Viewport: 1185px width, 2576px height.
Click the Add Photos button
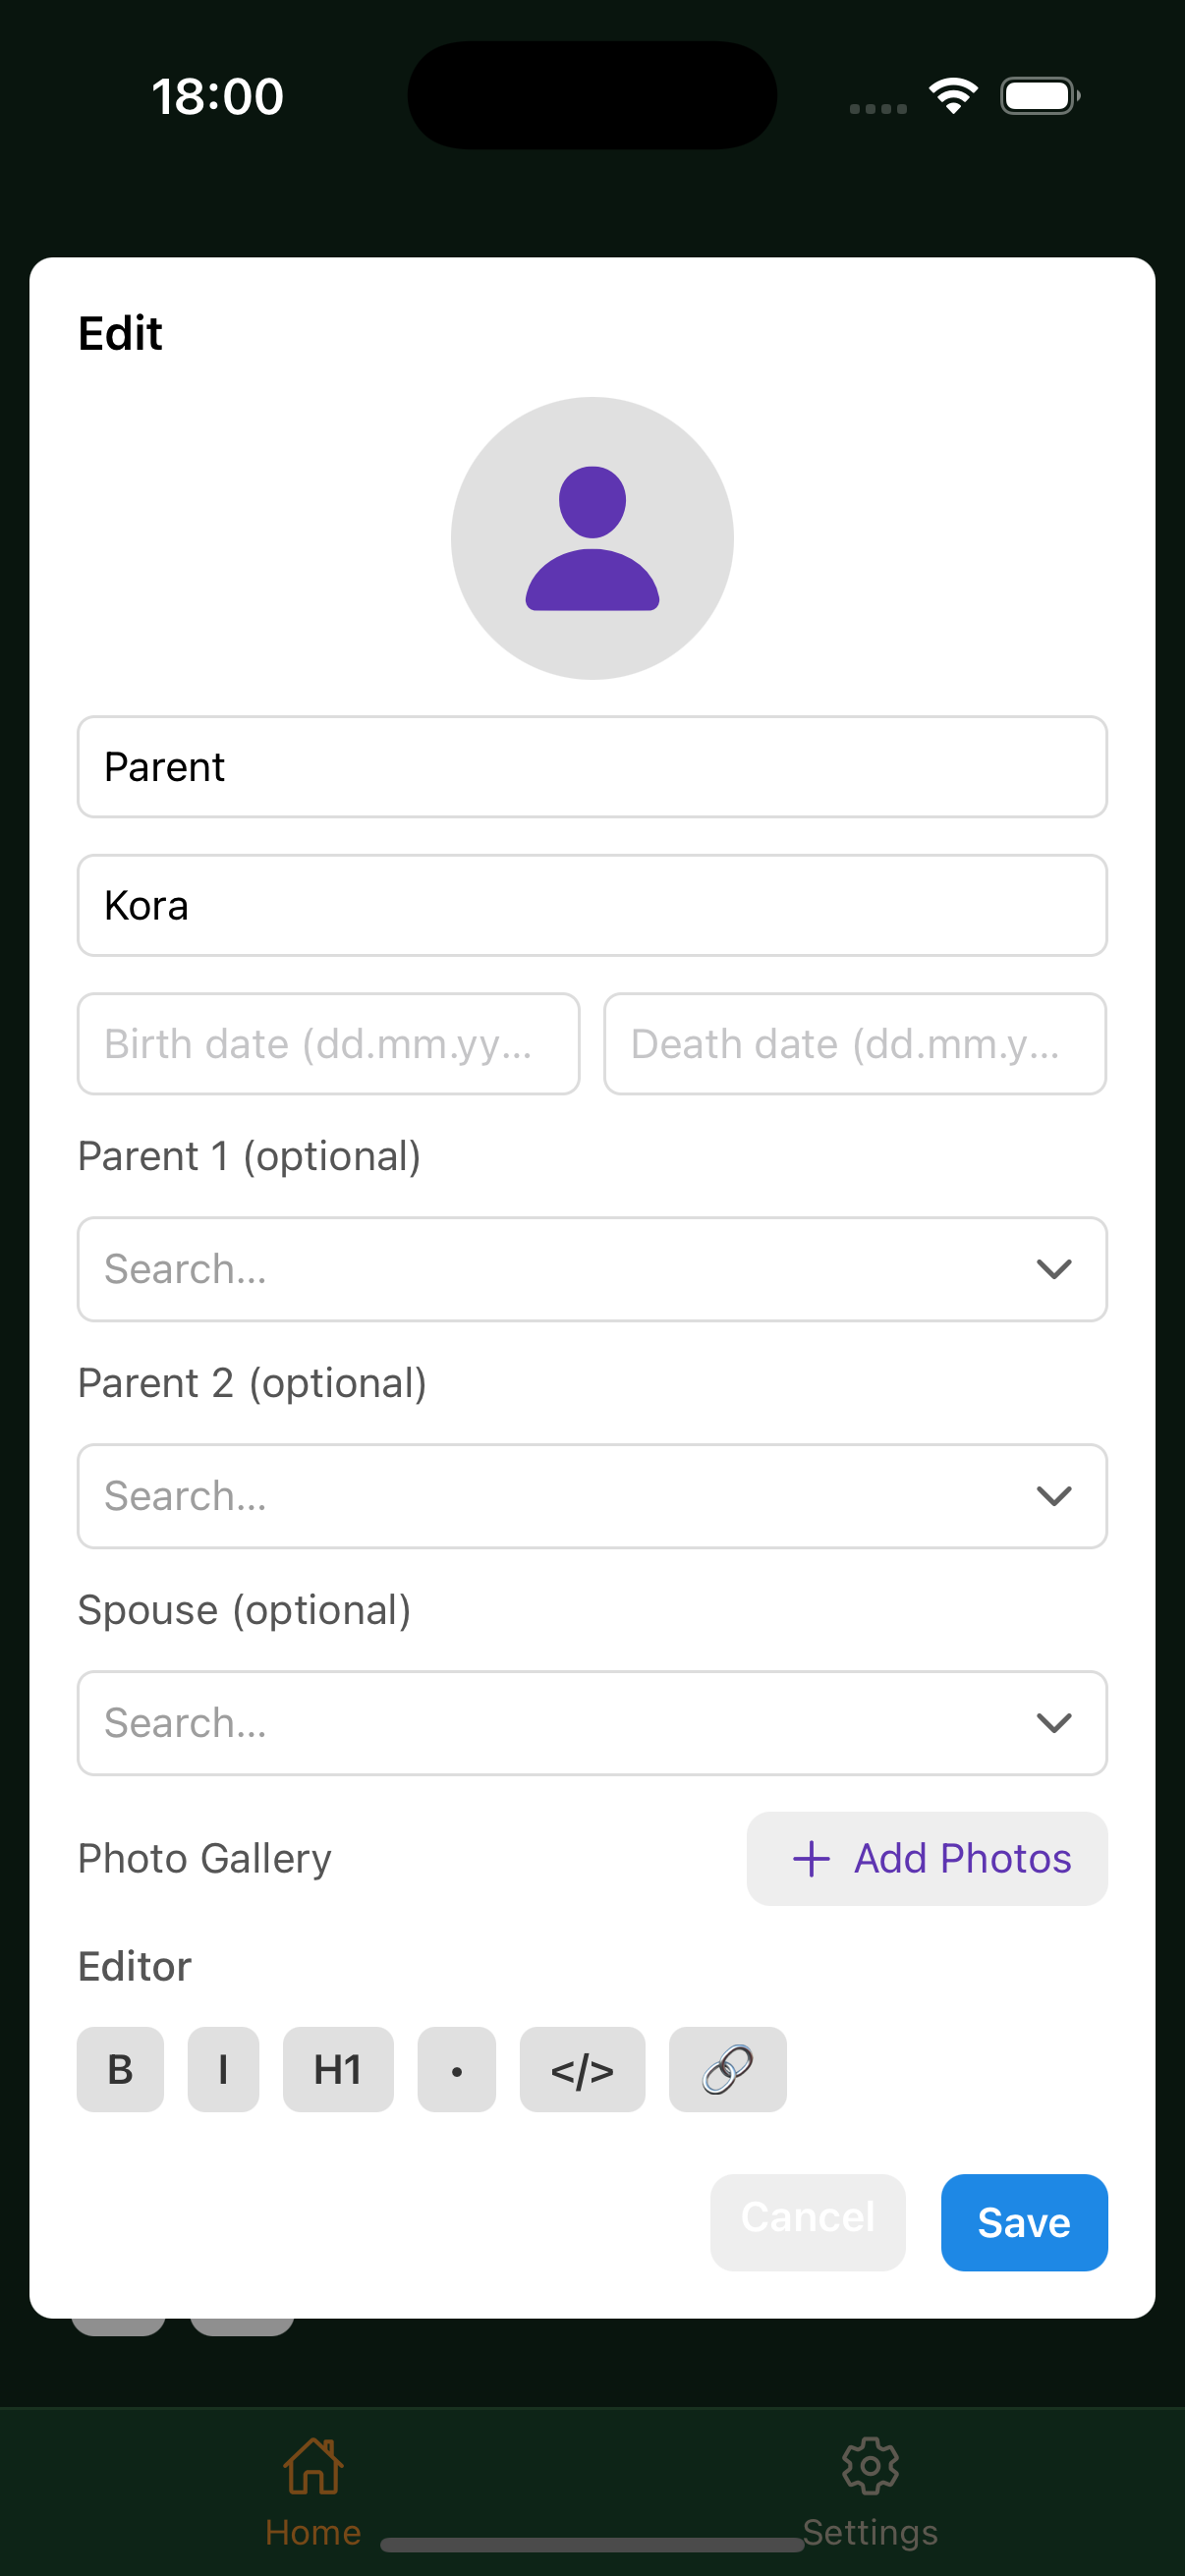point(927,1859)
